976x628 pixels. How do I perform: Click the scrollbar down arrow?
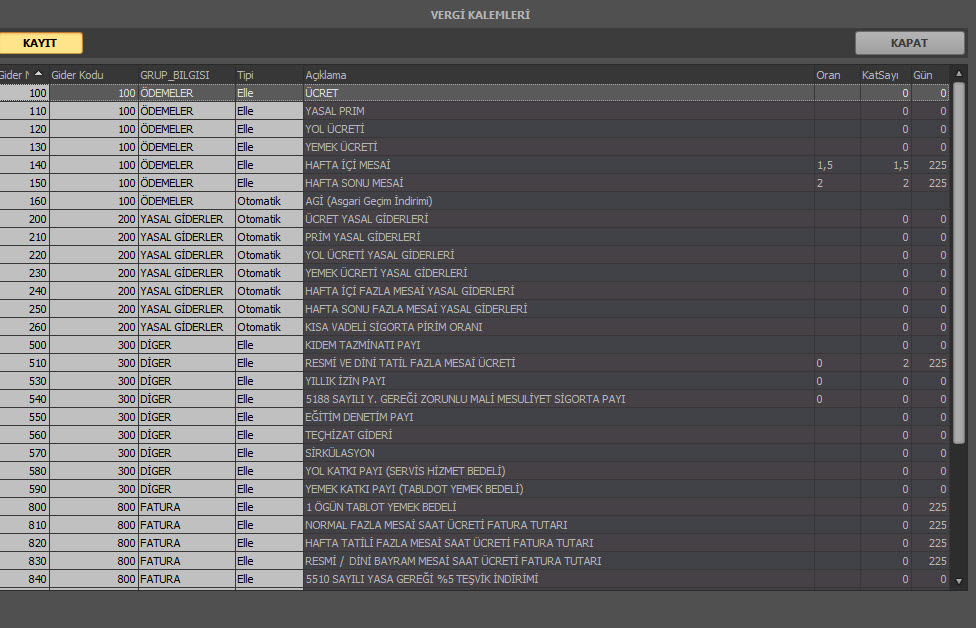pos(959,581)
